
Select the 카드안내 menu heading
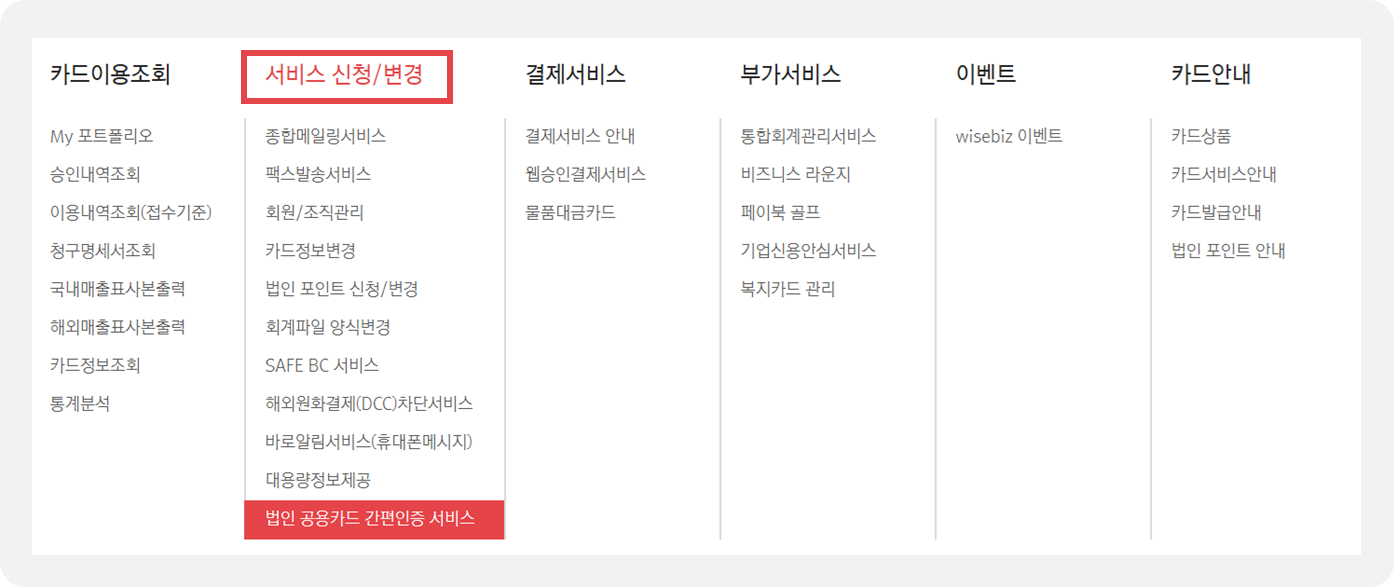(x=1211, y=74)
